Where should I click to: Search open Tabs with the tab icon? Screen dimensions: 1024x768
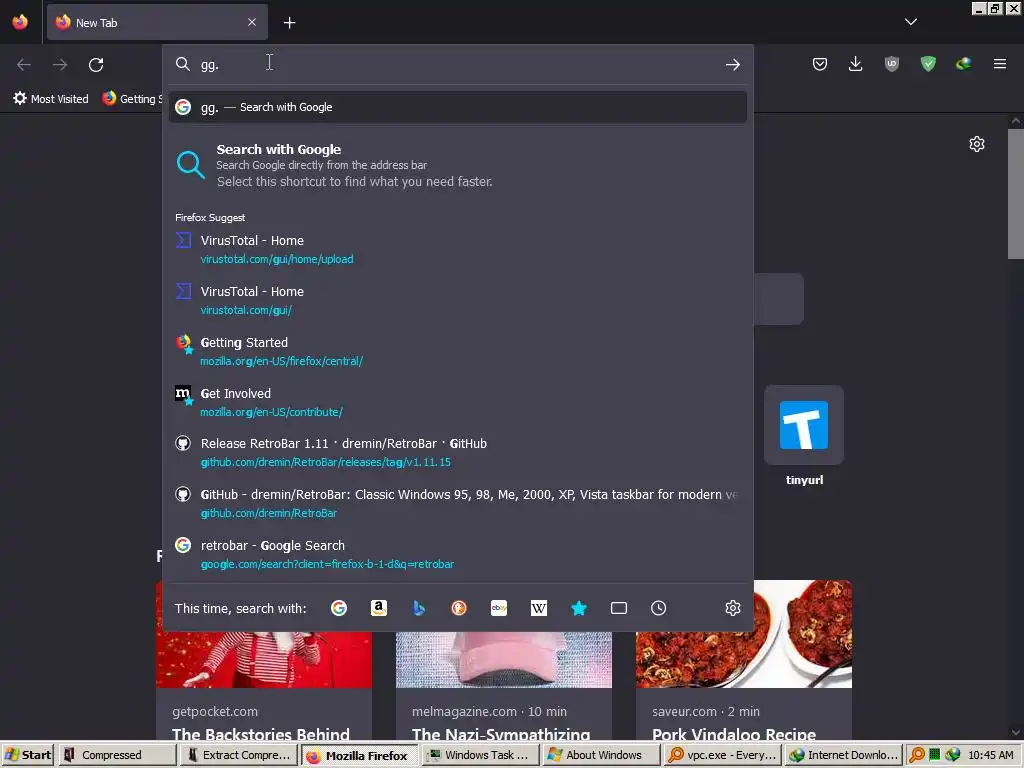(618, 608)
